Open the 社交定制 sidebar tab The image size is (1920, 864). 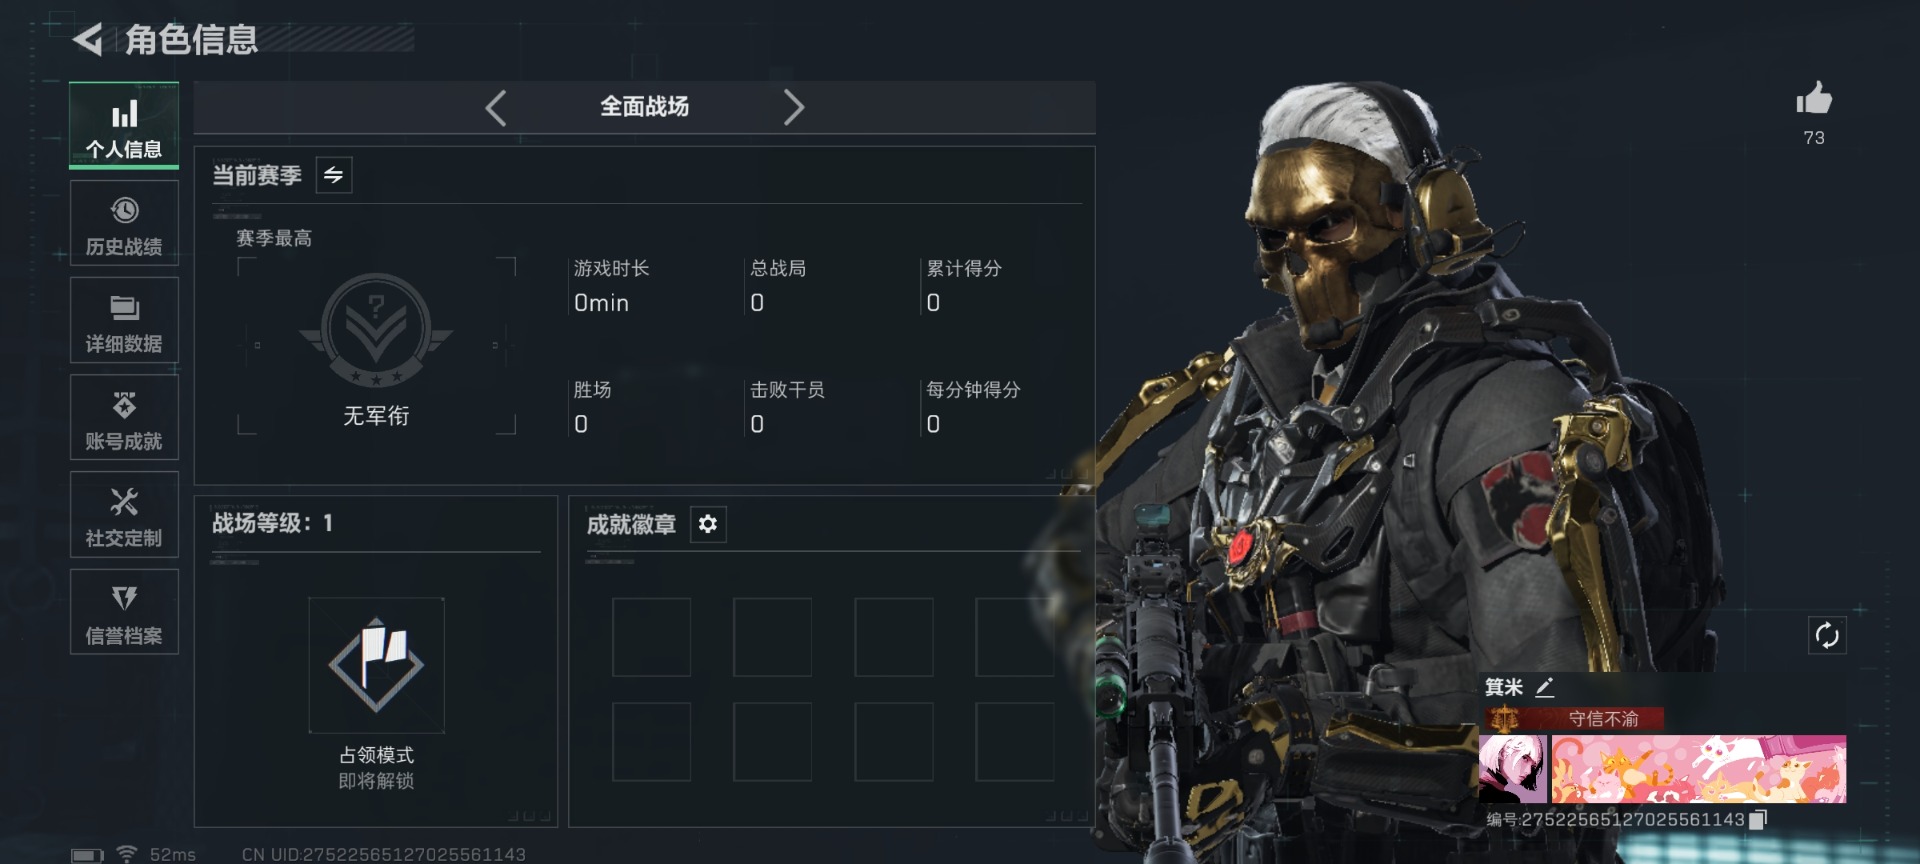pos(124,515)
